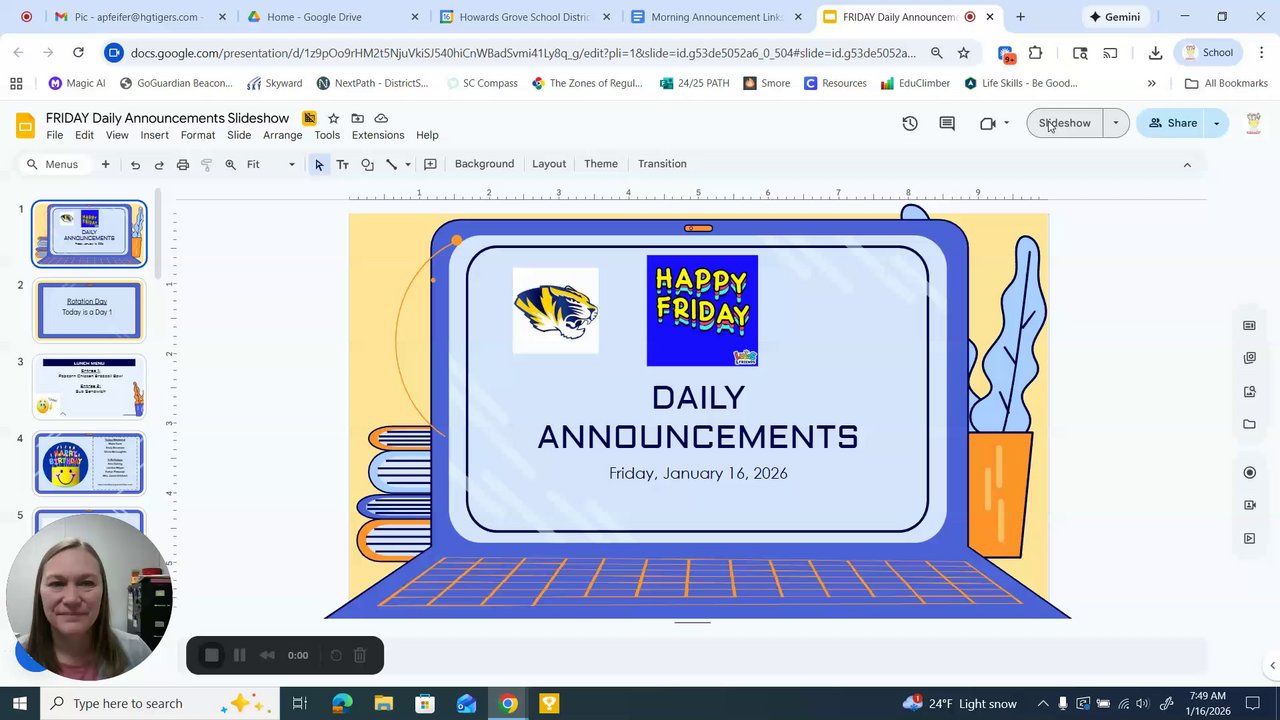The width and height of the screenshot is (1280, 720).
Task: Click the presentation title to rename it
Action: tap(167, 118)
